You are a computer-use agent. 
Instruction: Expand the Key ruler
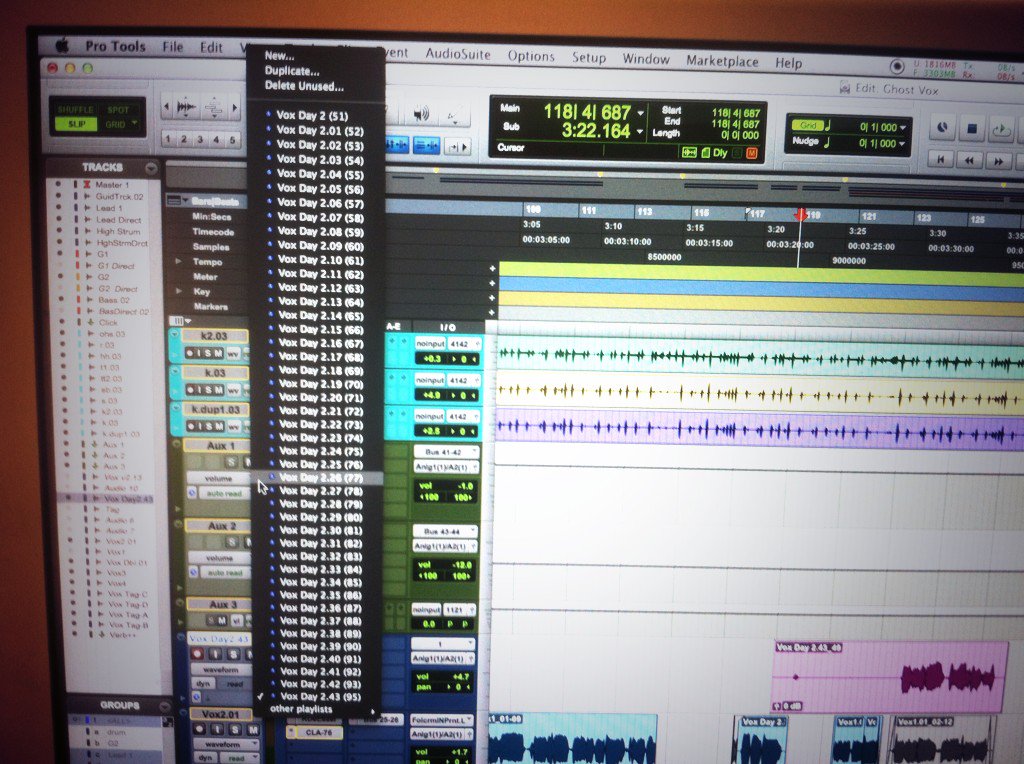178,291
